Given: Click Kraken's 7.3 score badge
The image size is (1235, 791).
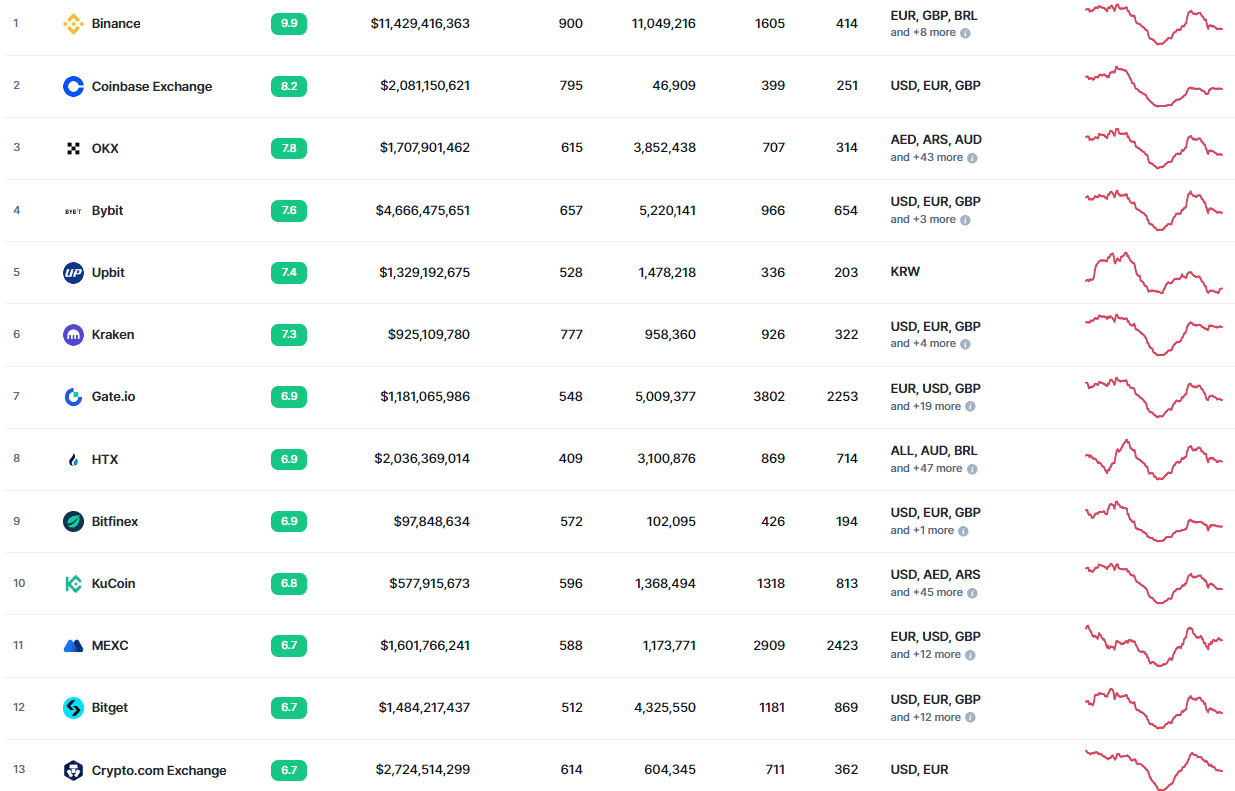Looking at the screenshot, I should pos(289,334).
